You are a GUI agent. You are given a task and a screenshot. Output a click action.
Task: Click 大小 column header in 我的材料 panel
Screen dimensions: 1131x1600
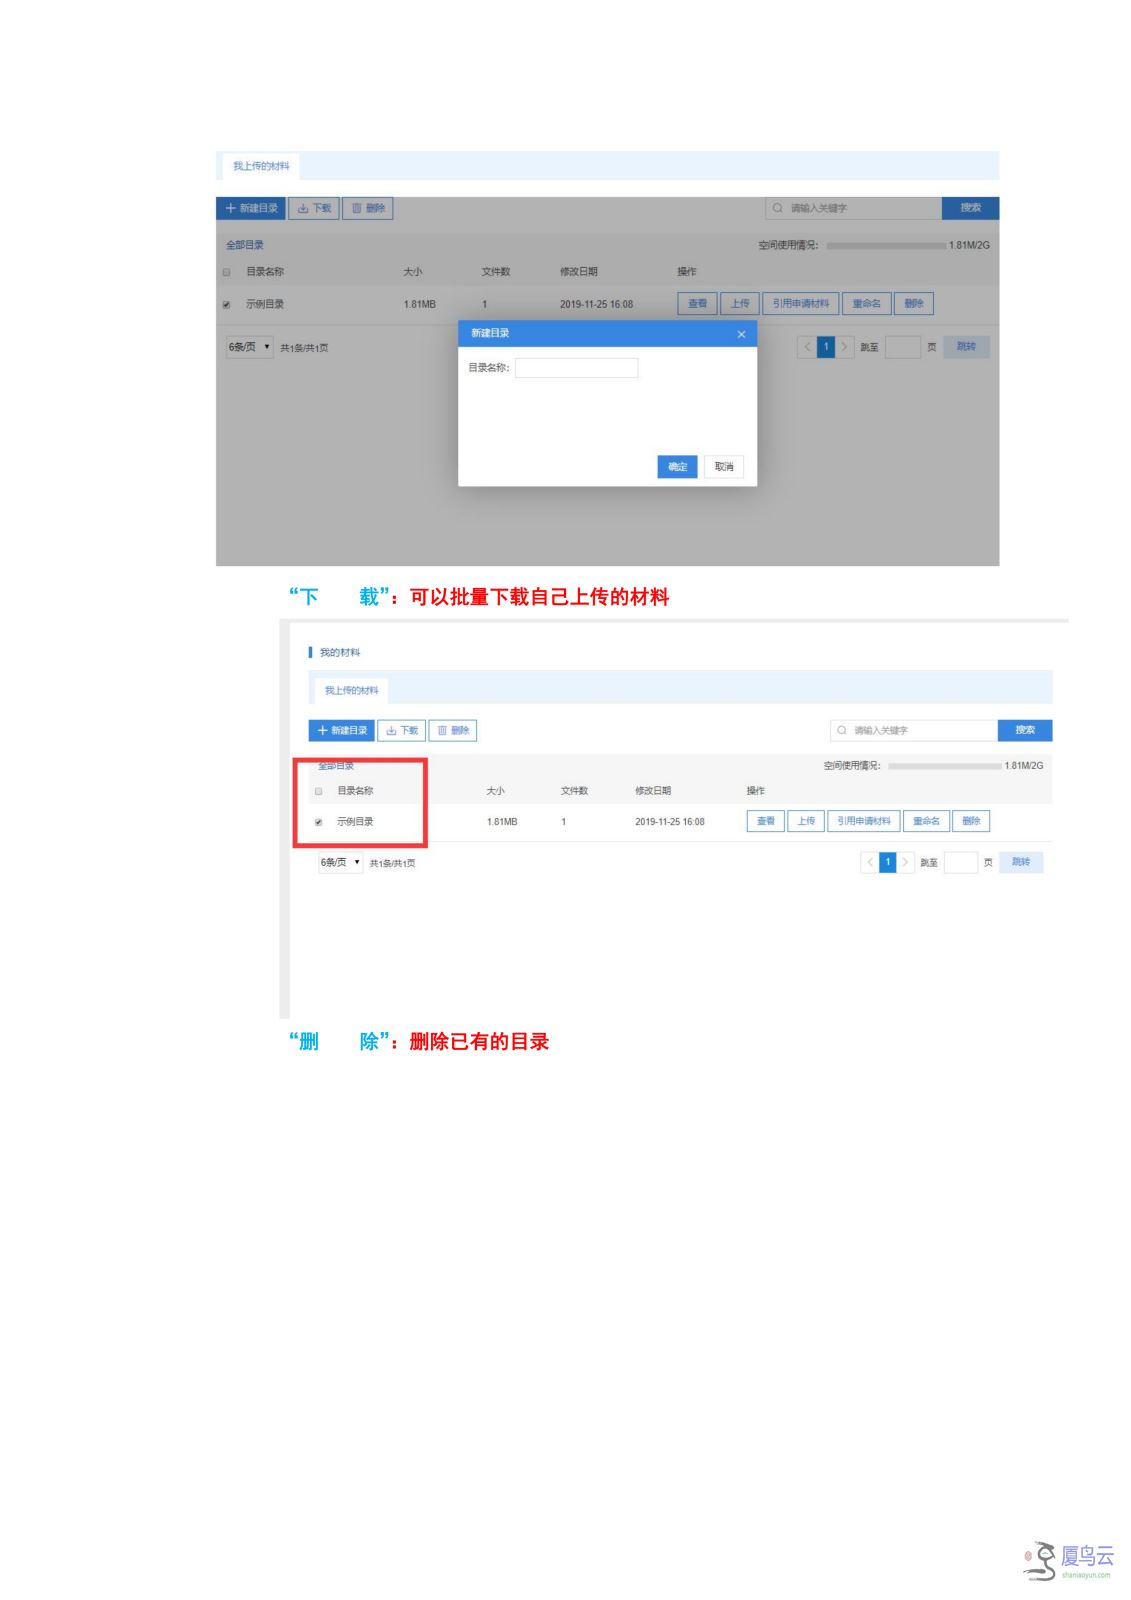pos(496,791)
